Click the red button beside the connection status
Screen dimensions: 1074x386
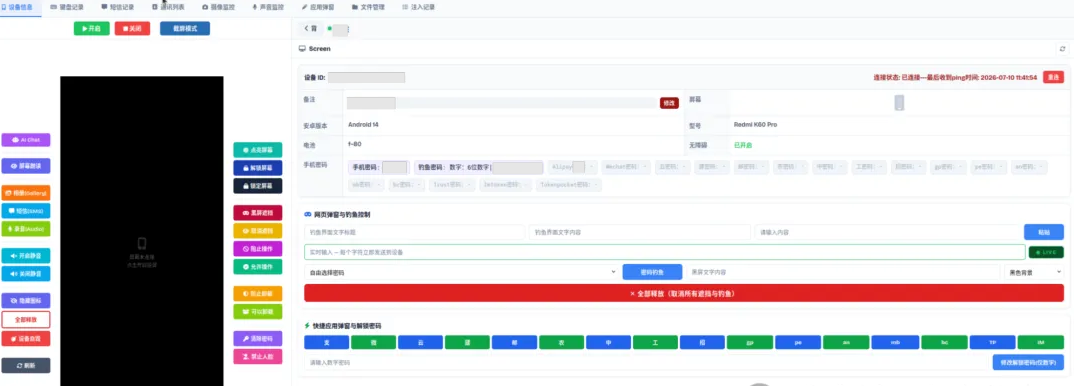(x=1053, y=77)
